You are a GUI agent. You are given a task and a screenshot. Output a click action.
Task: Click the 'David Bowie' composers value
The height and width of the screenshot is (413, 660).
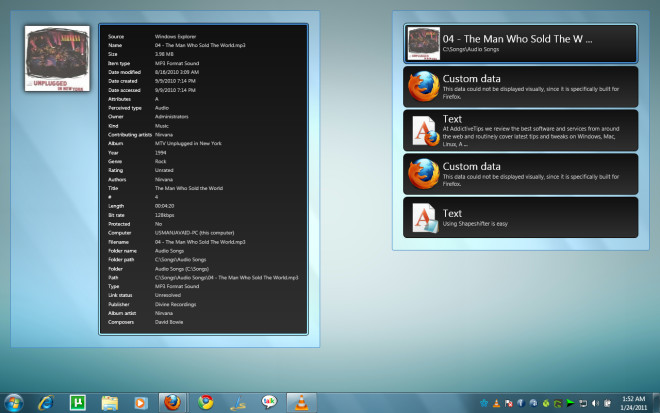[x=169, y=322]
